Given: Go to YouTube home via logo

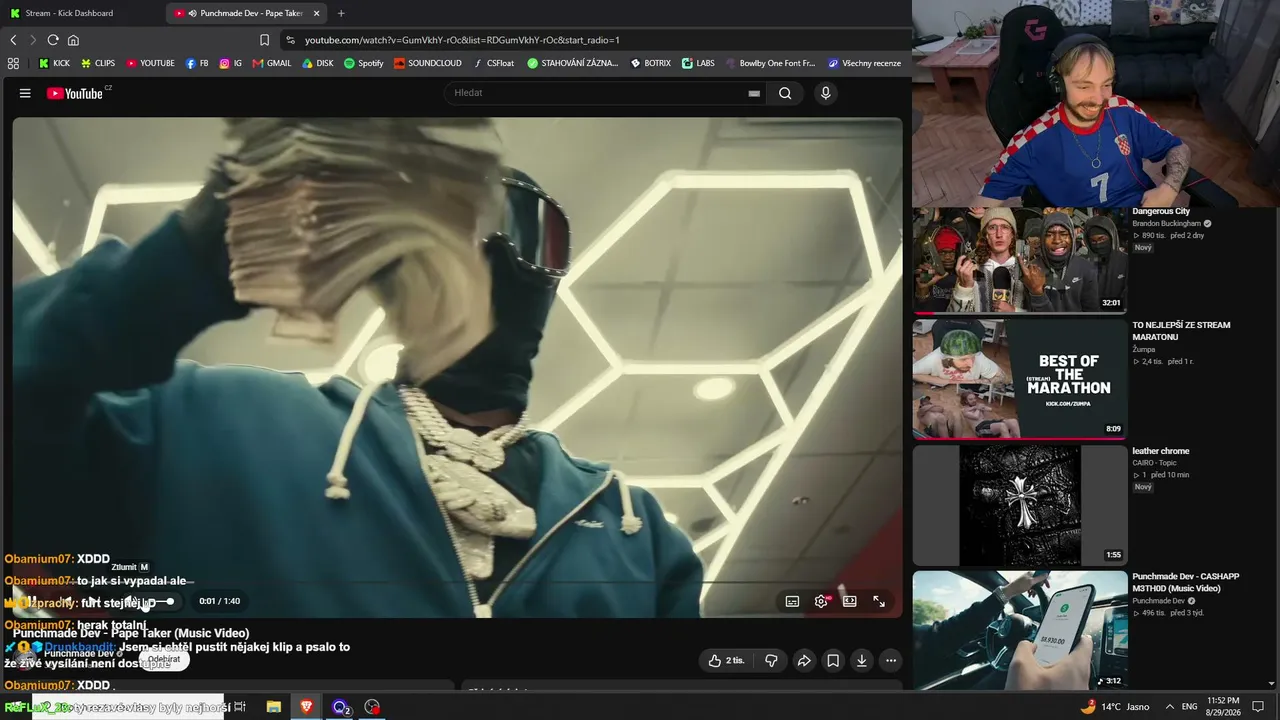Looking at the screenshot, I should point(75,93).
